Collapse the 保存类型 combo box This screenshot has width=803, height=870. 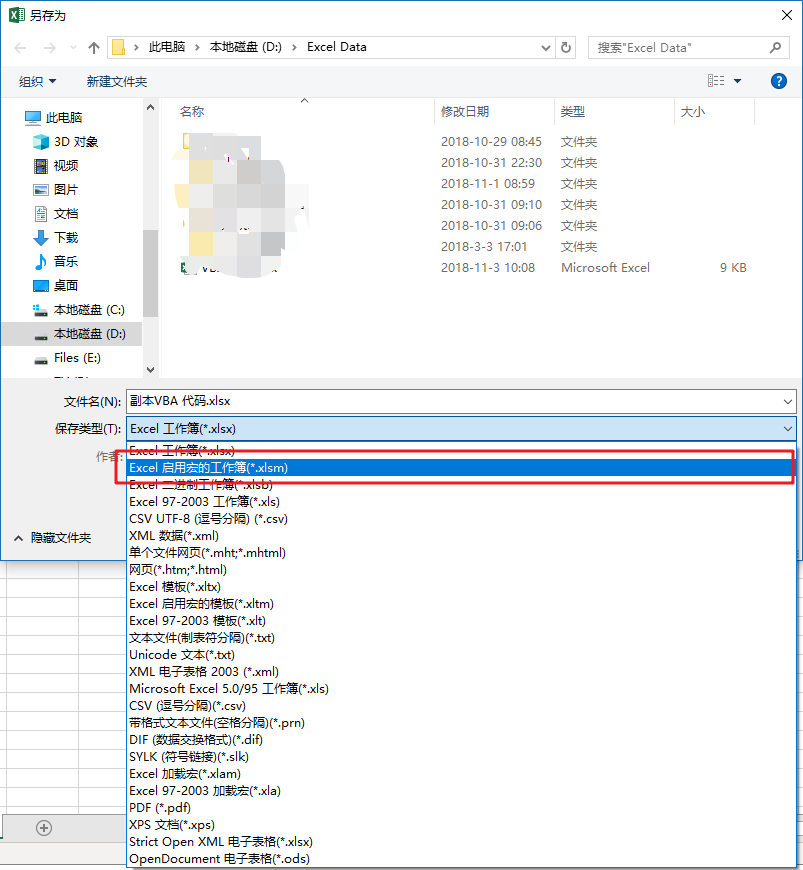click(788, 428)
